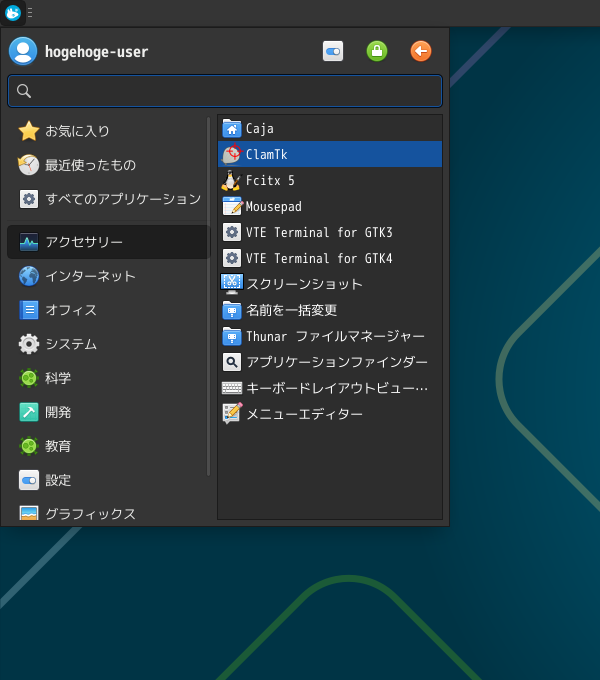Click the green lock screen icon
The image size is (600, 680).
click(x=377, y=51)
